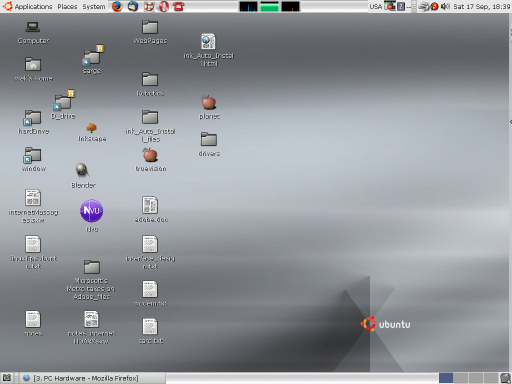The height and width of the screenshot is (384, 512).
Task: Click the purple question mark tray icon
Action: coord(401,6)
